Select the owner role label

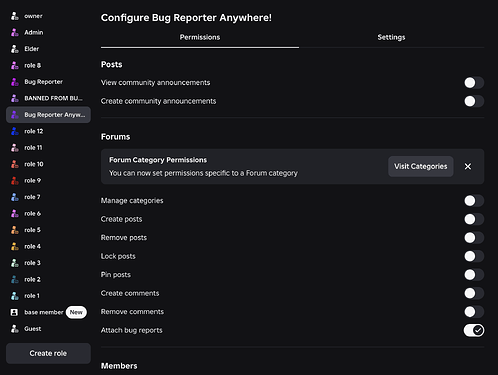tap(33, 16)
